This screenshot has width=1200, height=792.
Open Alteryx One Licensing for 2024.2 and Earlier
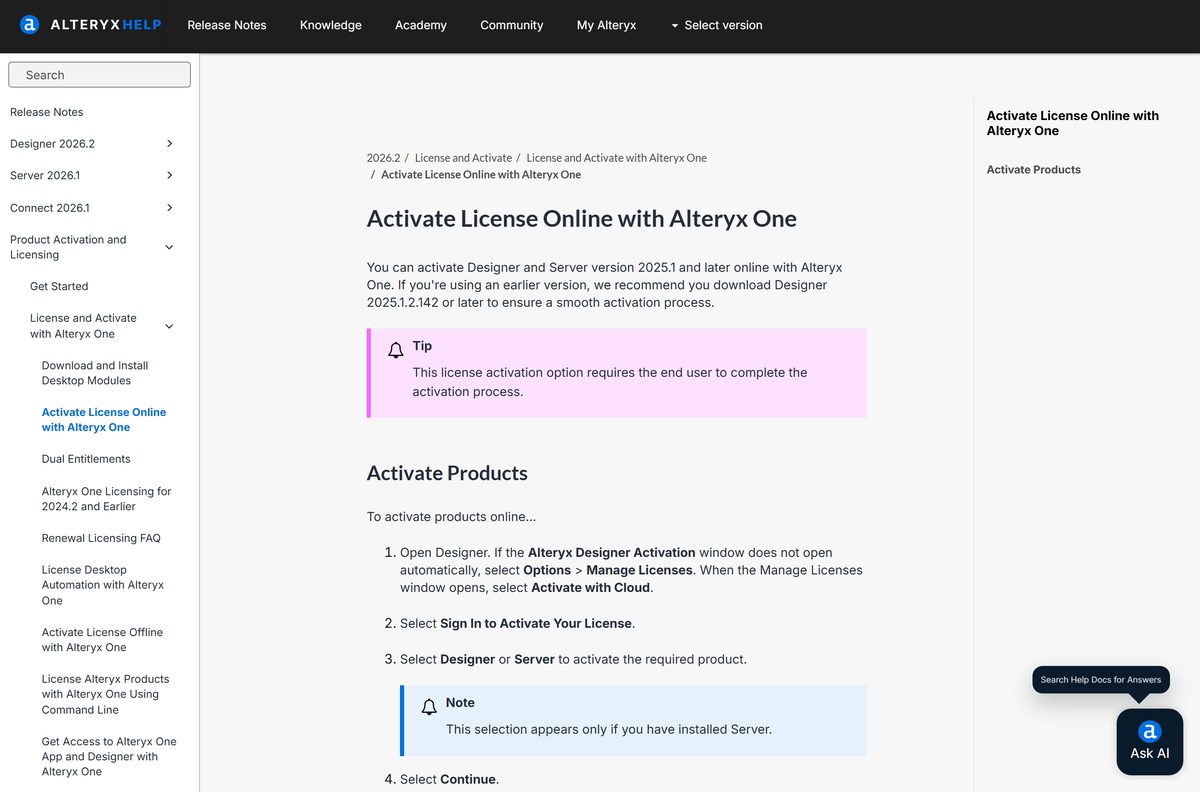[x=106, y=499]
